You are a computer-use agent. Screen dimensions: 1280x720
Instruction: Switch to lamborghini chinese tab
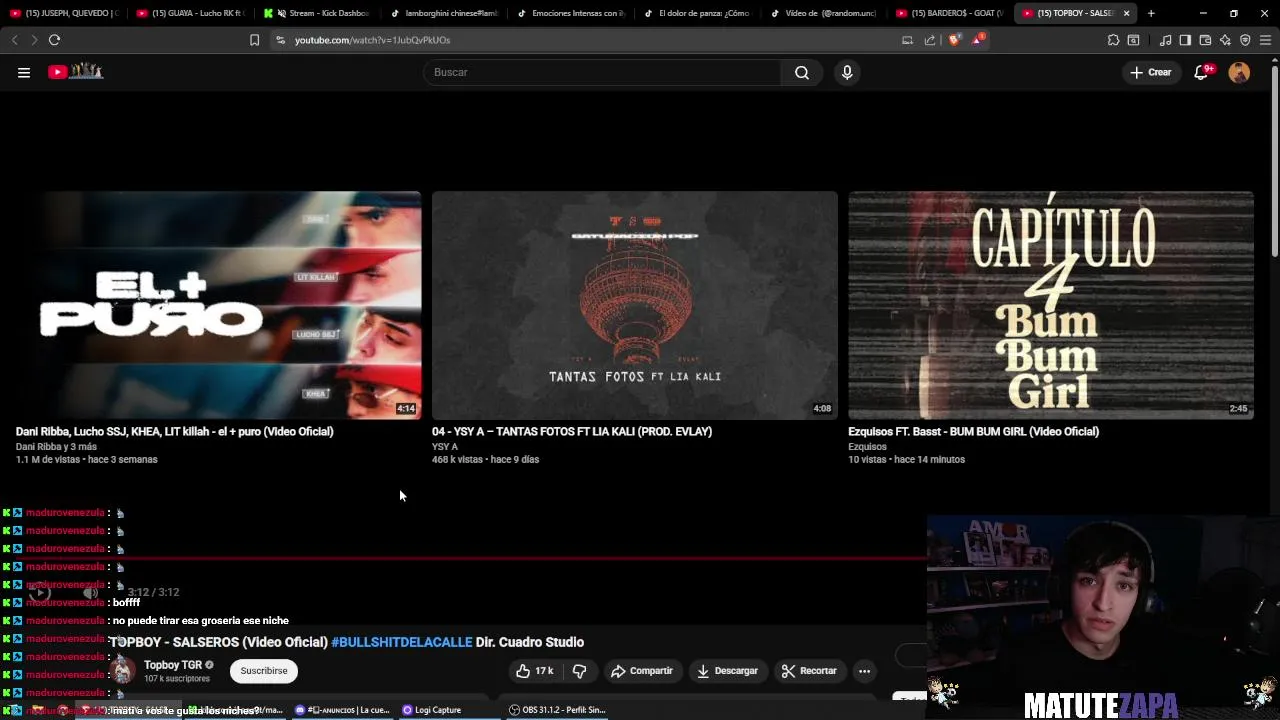[x=445, y=13]
